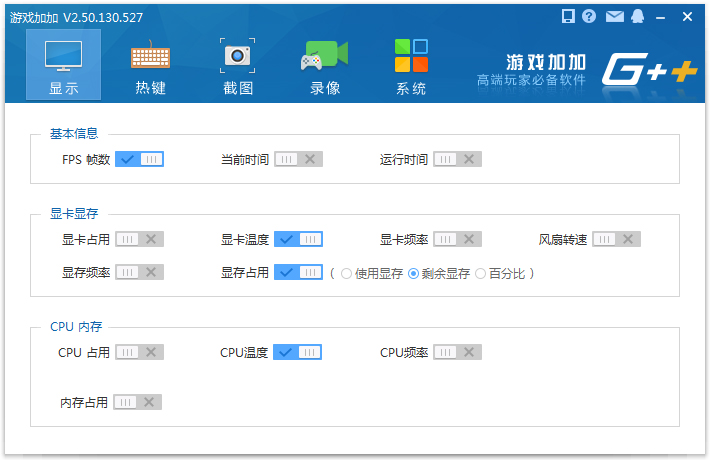Open the 录像 video recording icon
The width and height of the screenshot is (710, 460).
[324, 56]
